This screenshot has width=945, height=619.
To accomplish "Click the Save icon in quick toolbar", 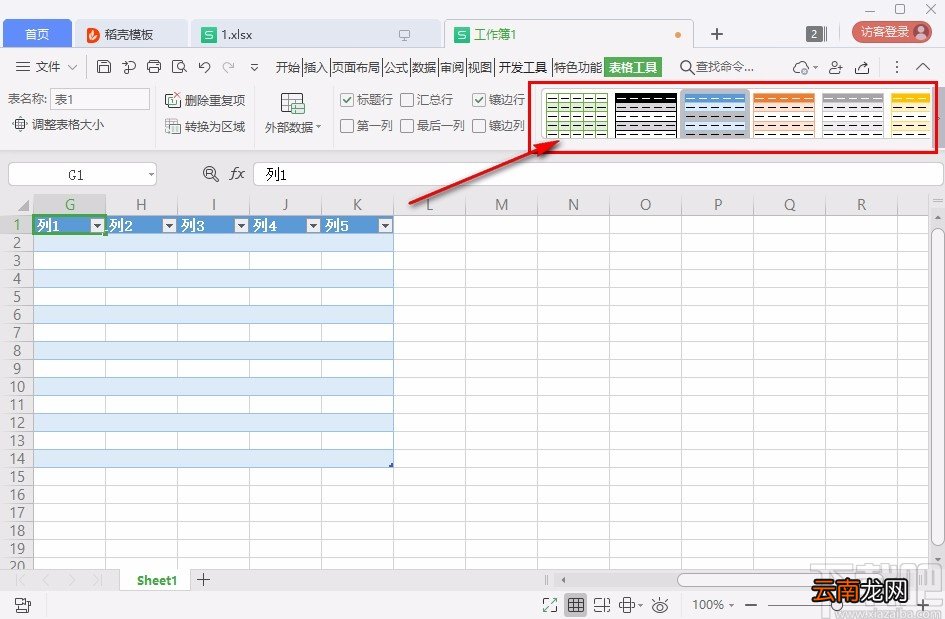I will pos(104,66).
